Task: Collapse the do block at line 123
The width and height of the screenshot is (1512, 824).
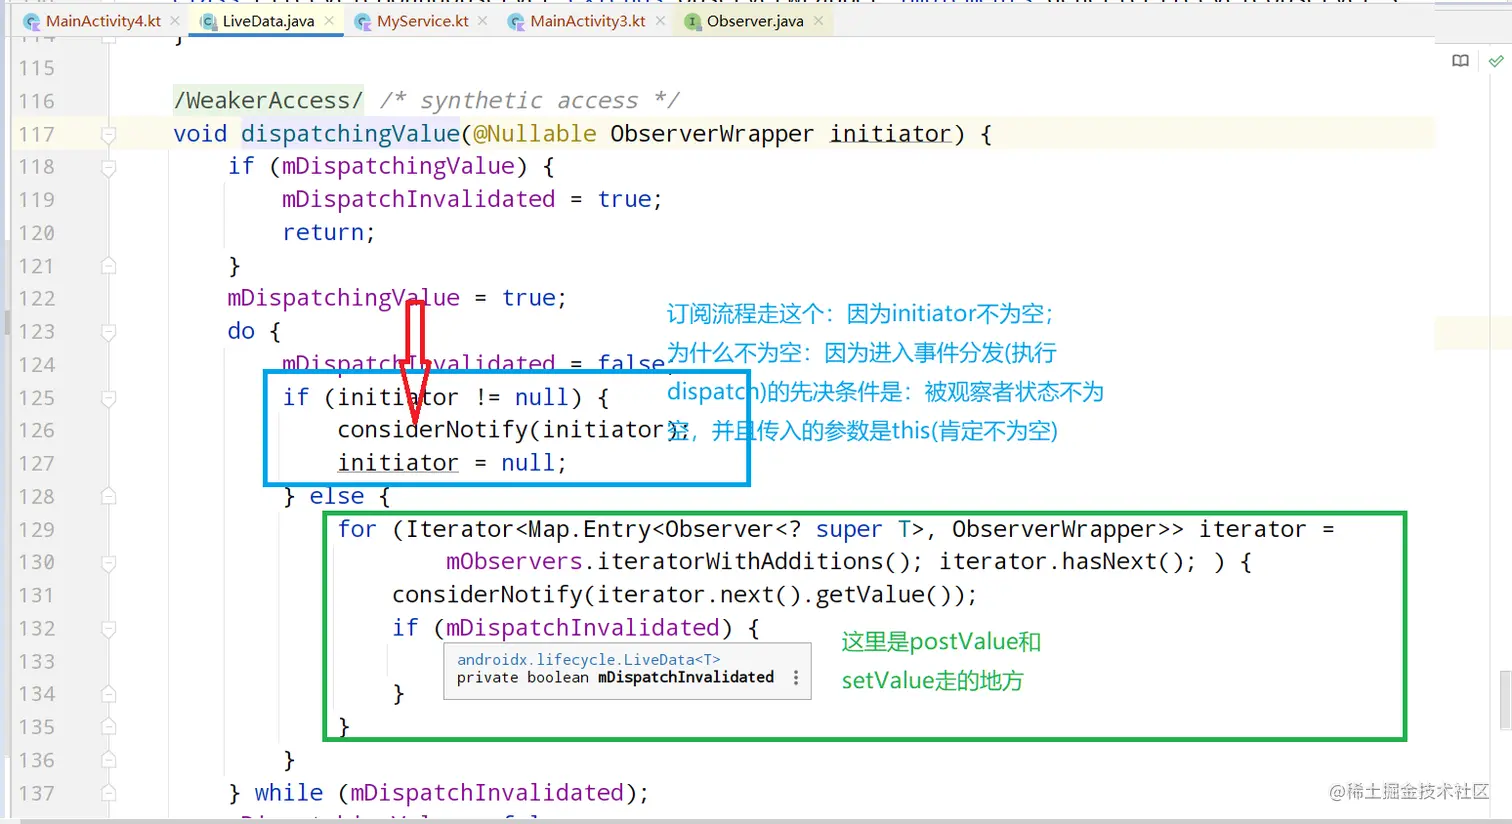Action: 108,332
